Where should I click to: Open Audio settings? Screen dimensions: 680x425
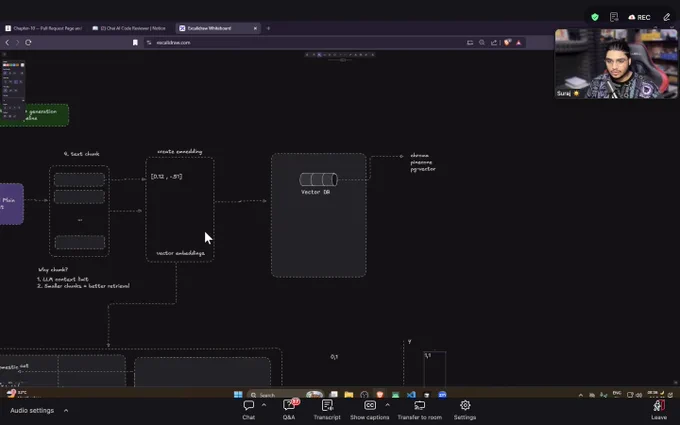(x=32, y=410)
